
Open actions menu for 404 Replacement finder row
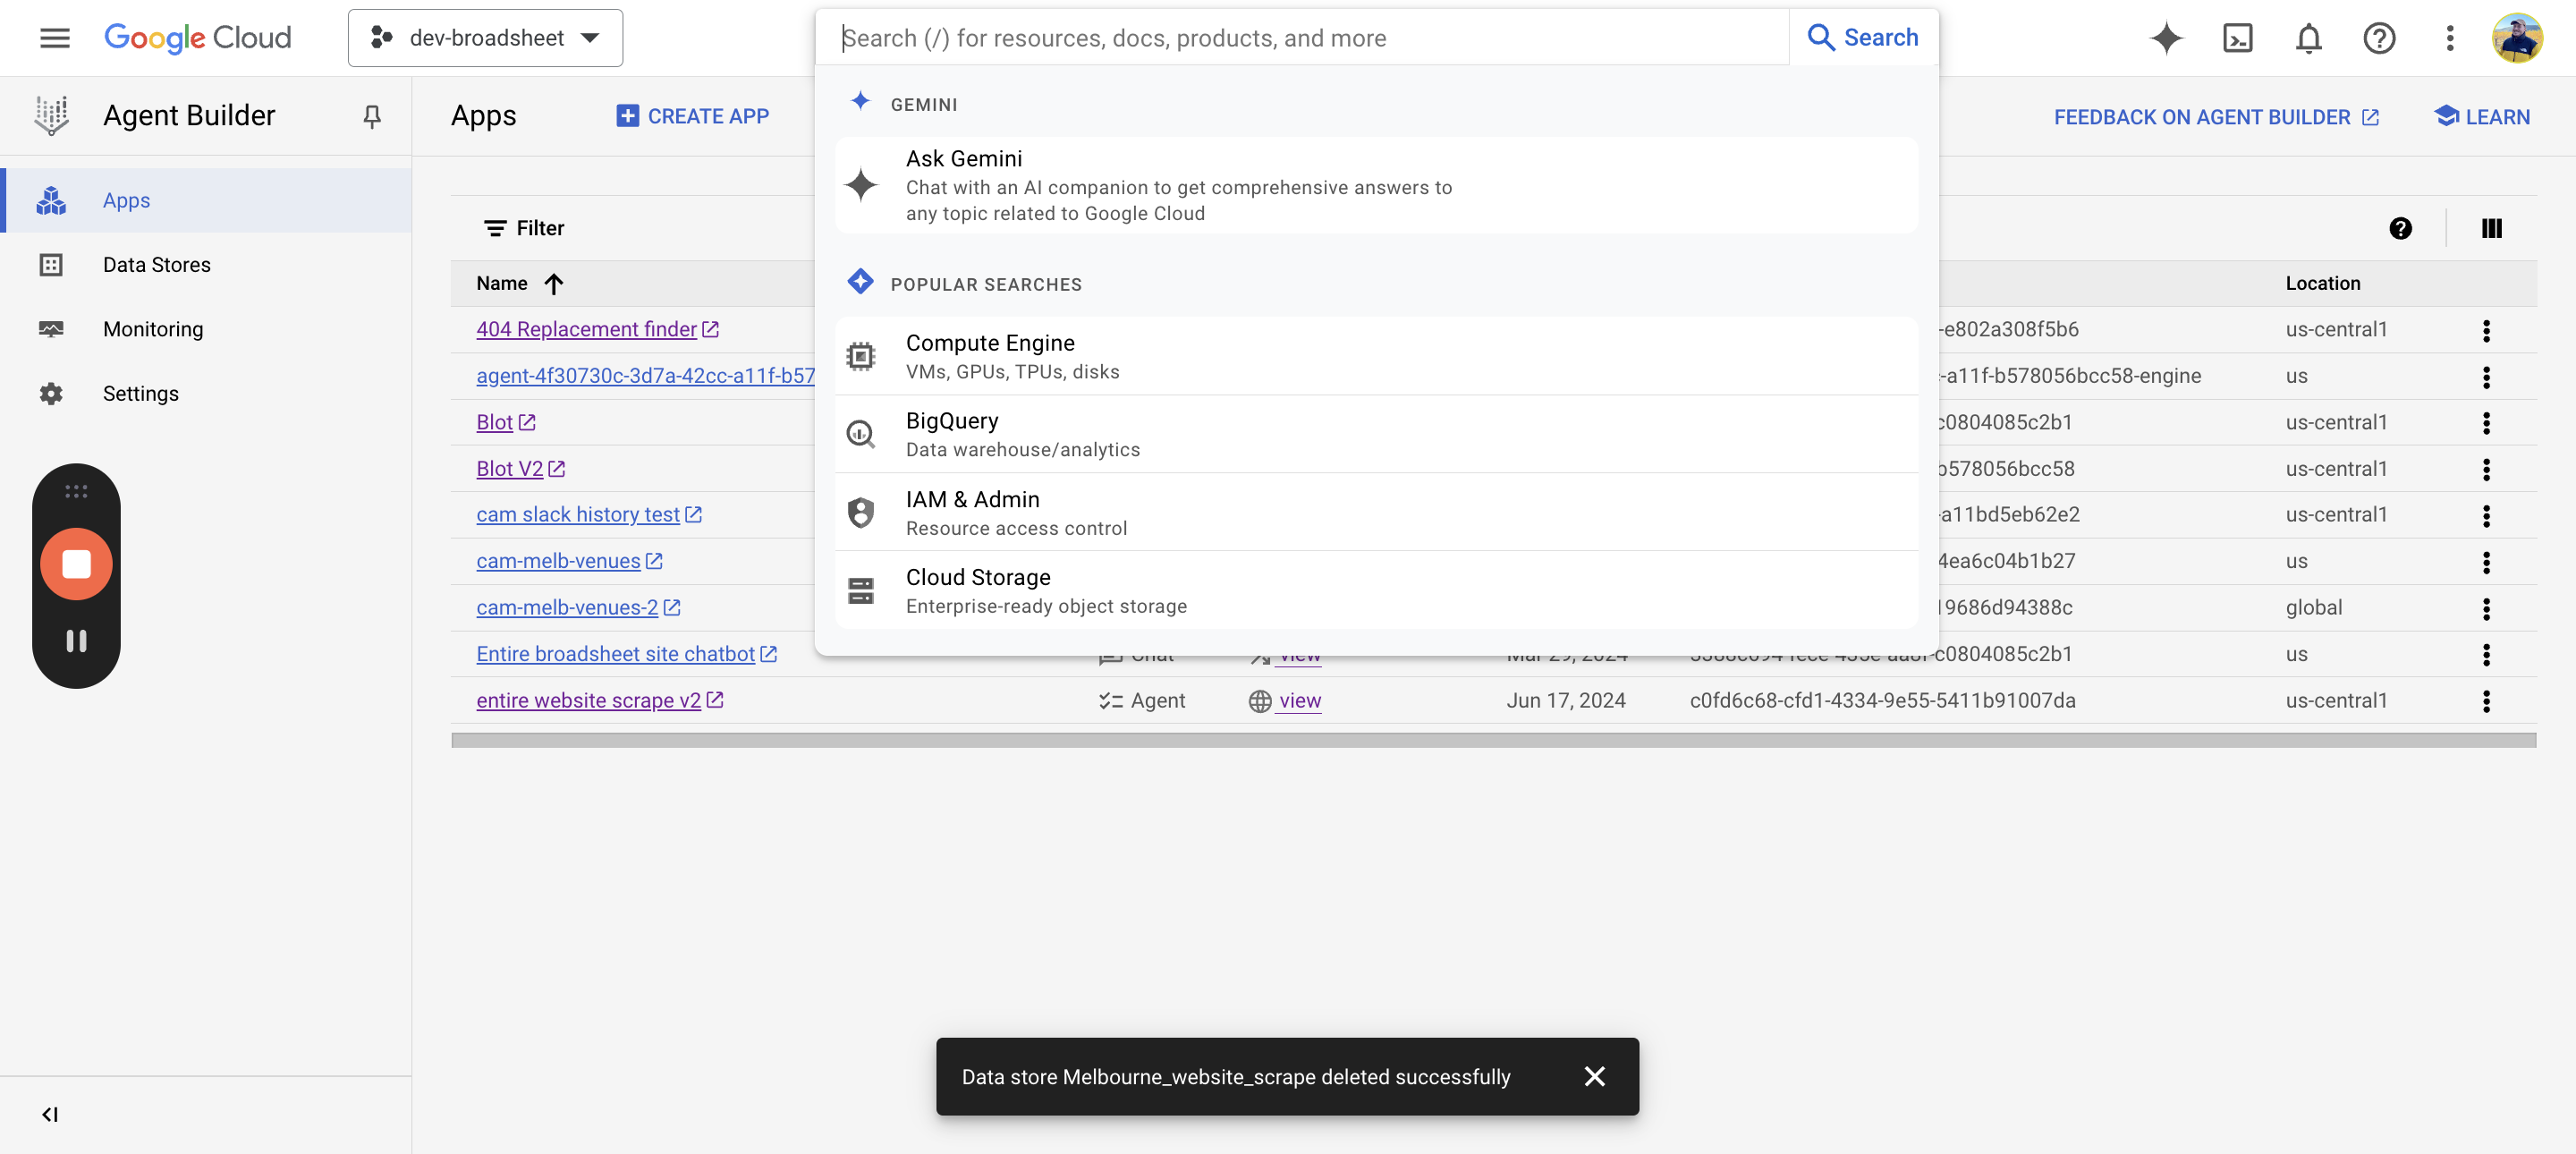2485,330
